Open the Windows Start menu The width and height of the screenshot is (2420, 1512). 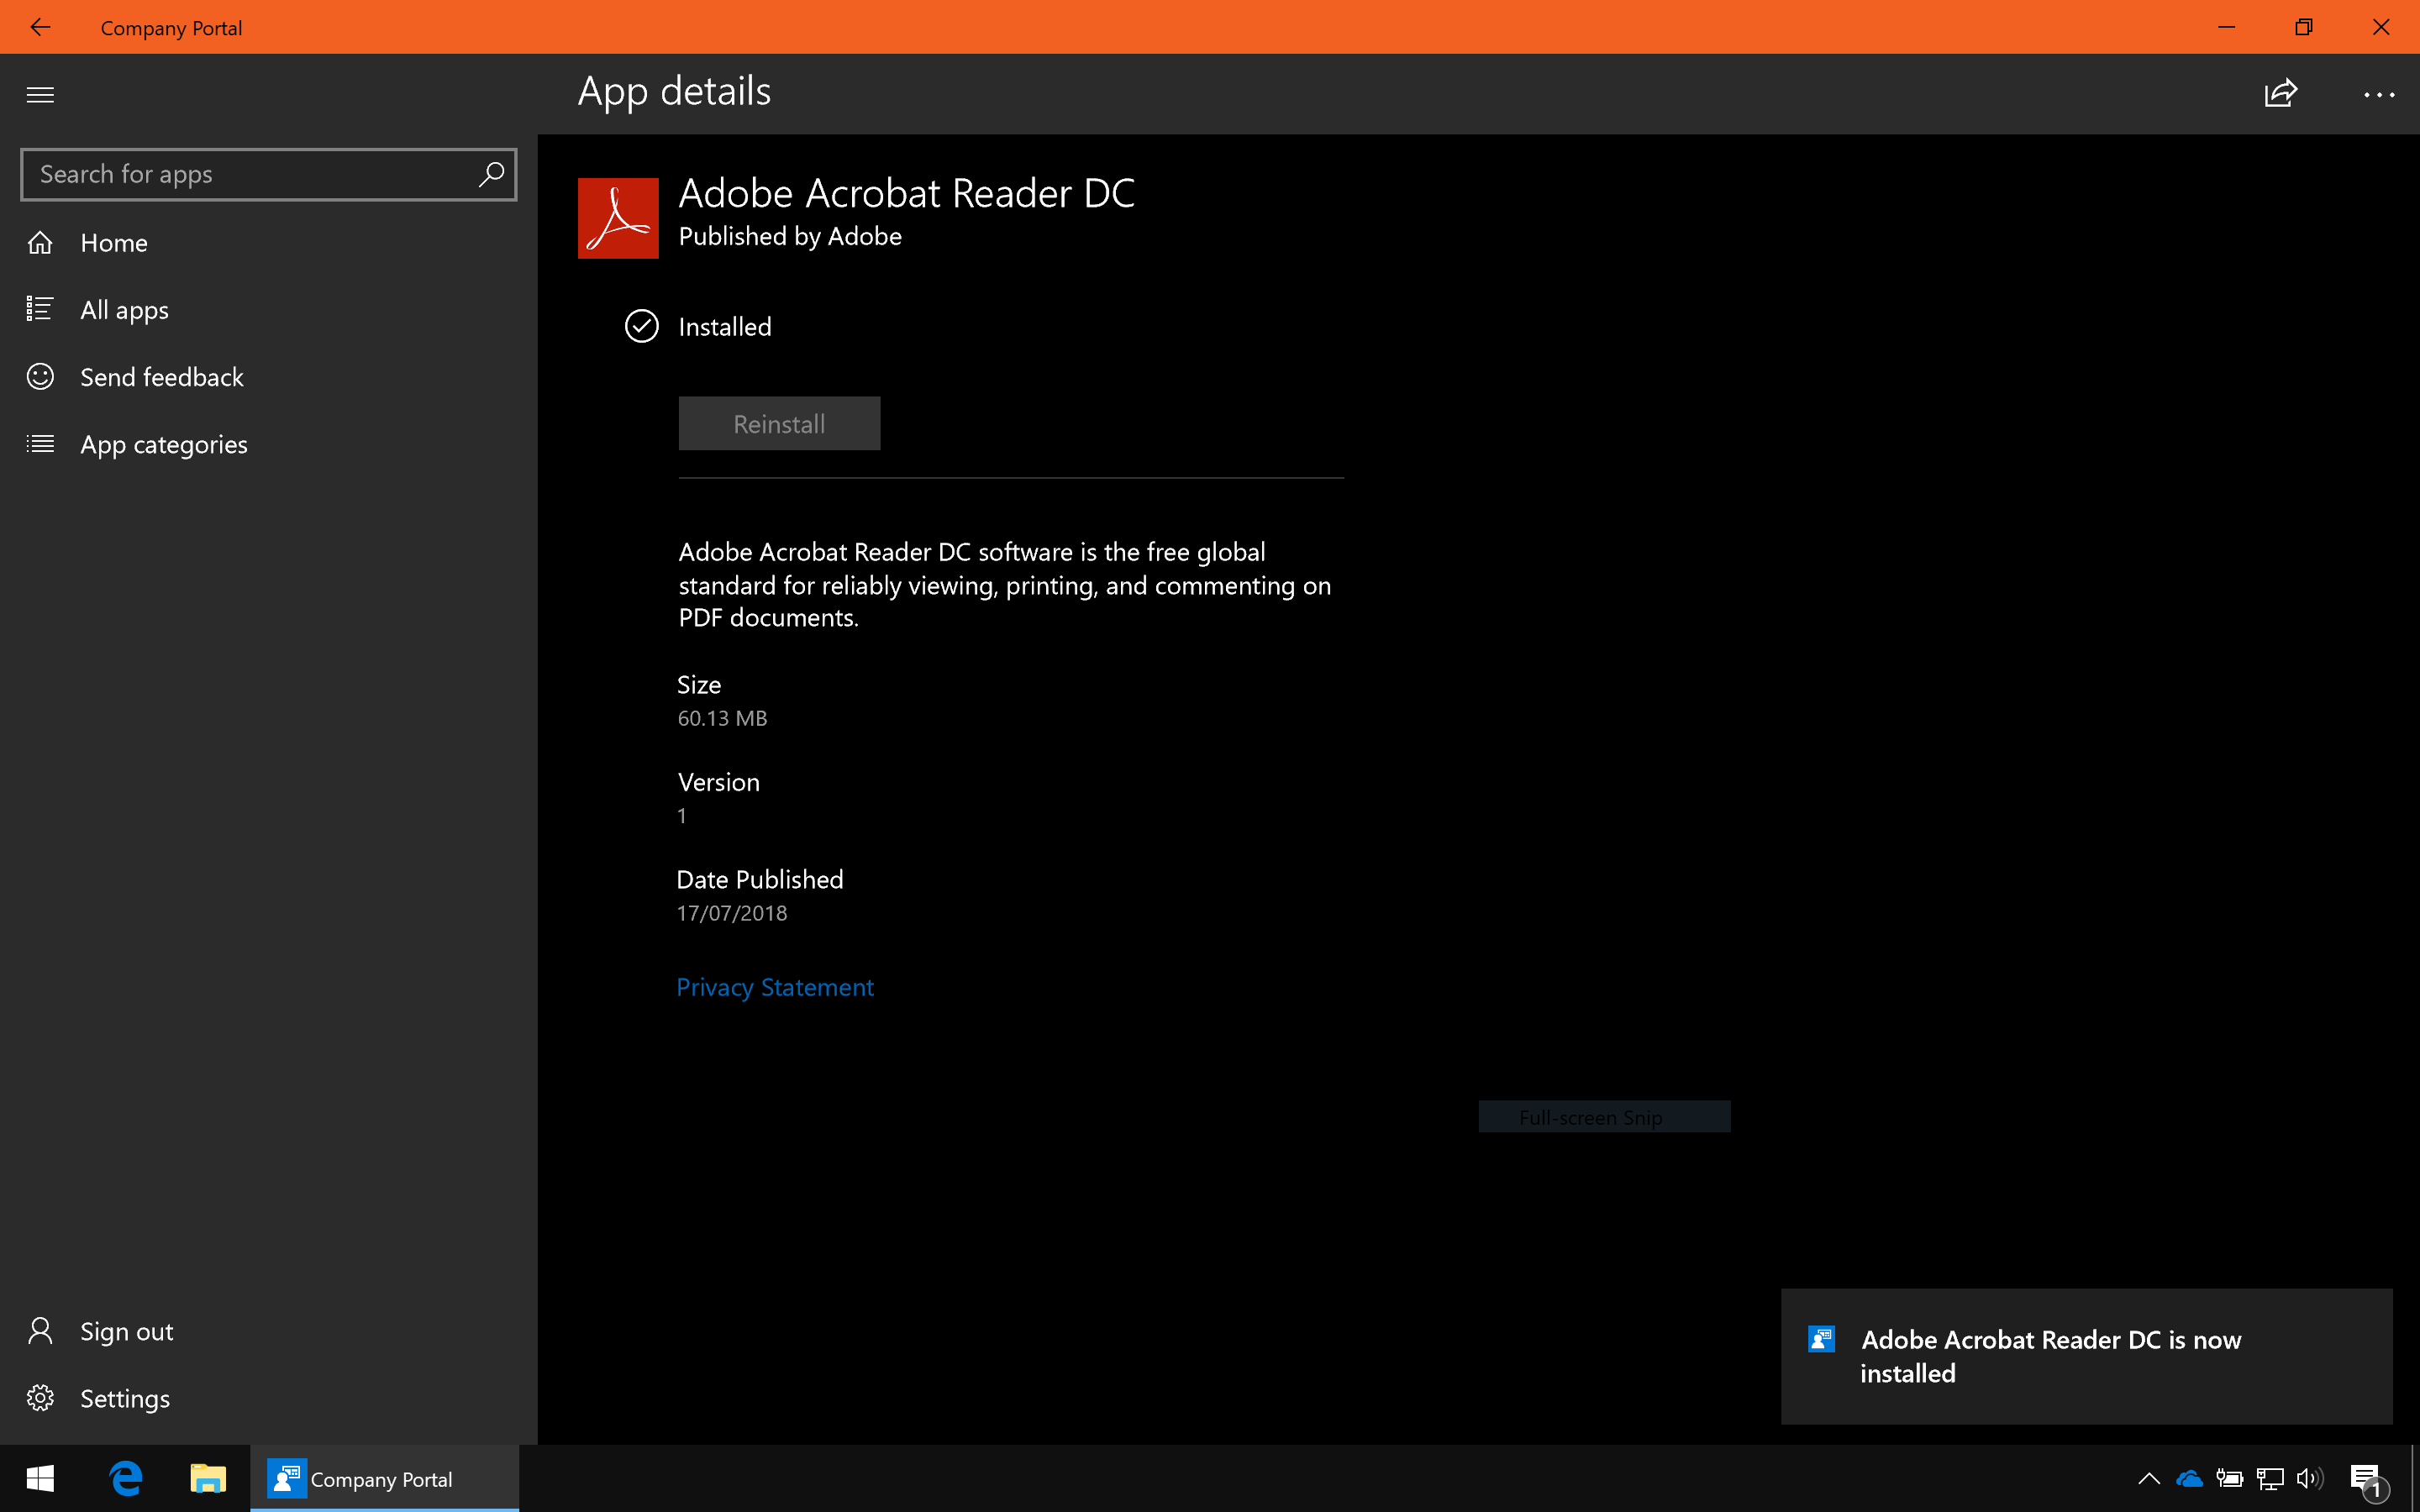click(40, 1478)
